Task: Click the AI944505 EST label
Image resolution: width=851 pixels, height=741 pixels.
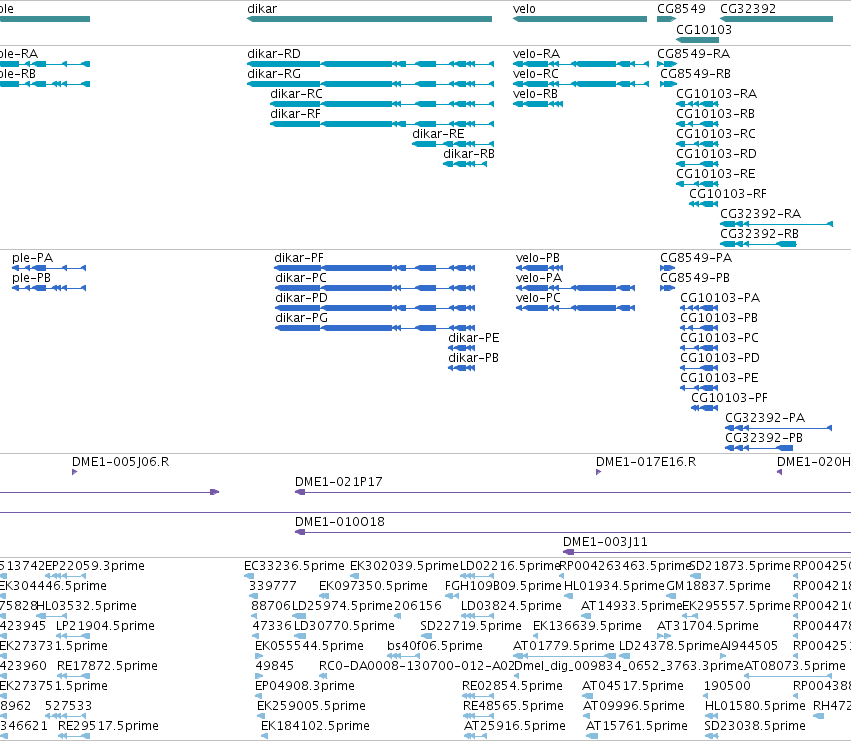Action: tap(749, 646)
